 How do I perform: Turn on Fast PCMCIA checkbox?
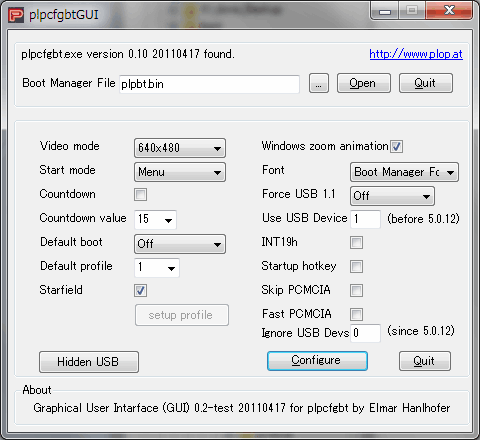coord(356,314)
